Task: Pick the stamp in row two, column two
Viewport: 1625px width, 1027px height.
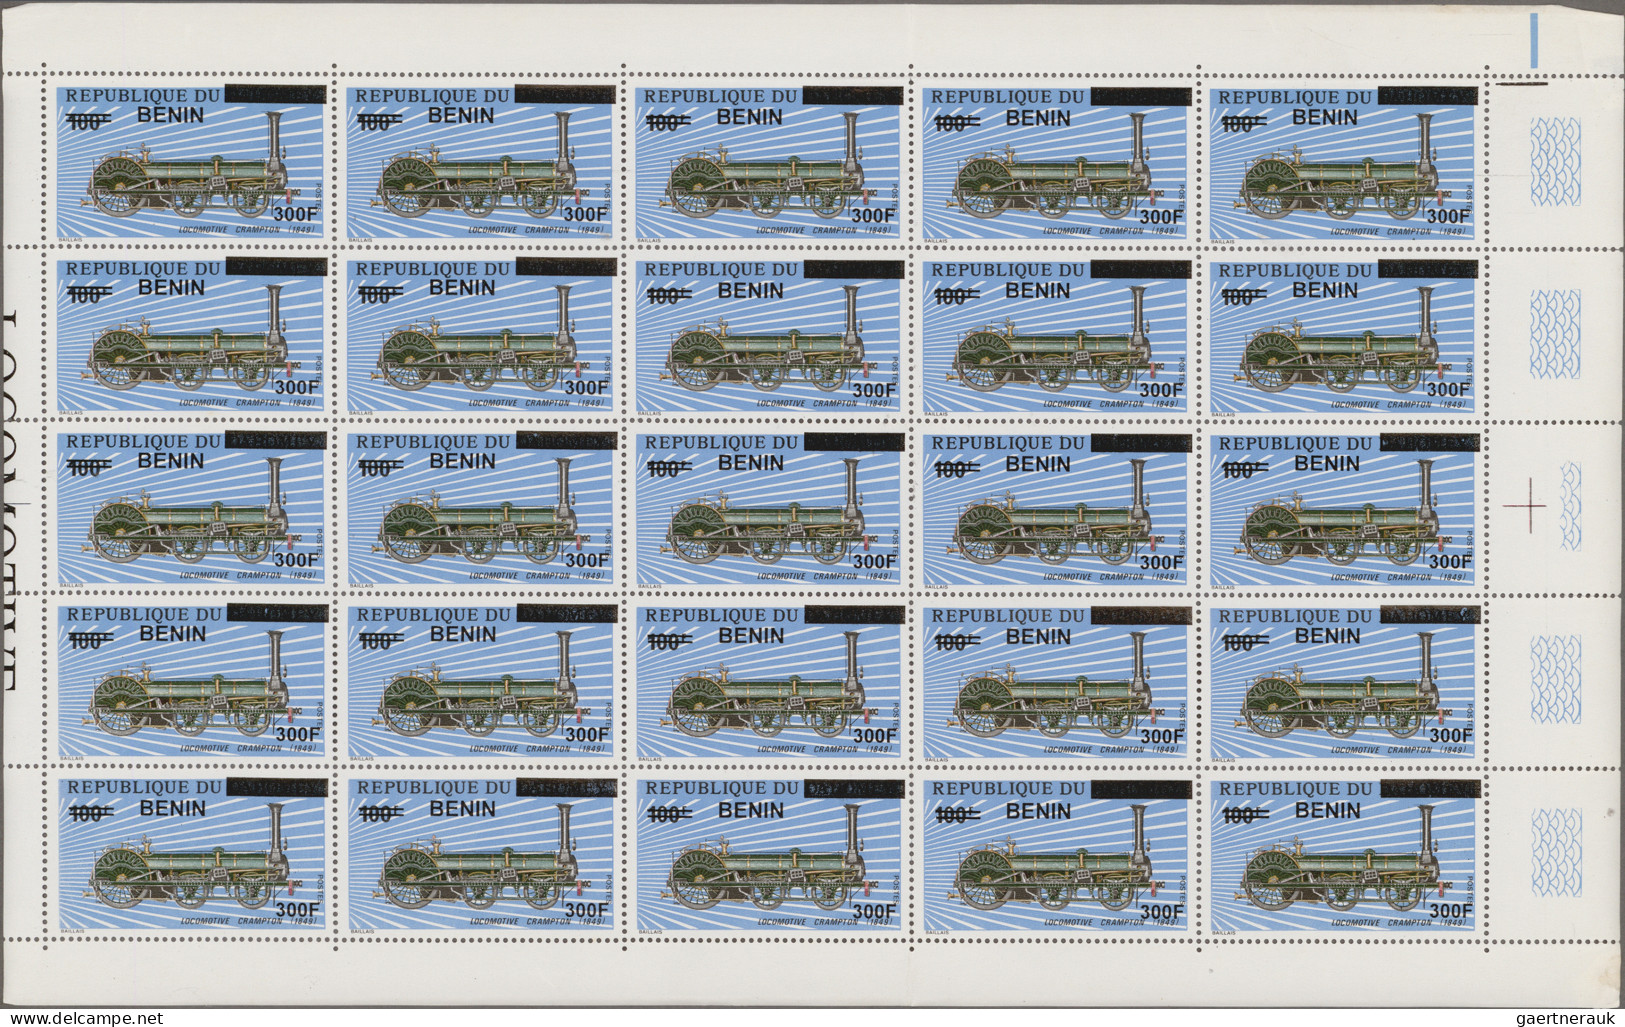Action: coord(480,334)
